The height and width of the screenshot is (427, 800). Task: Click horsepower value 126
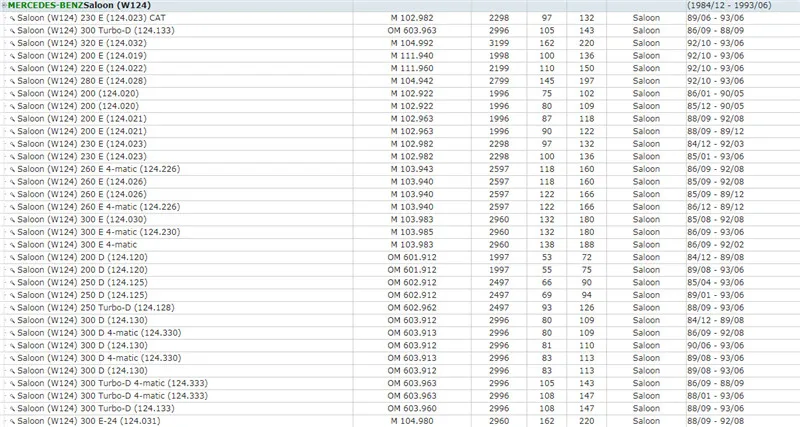pos(587,308)
